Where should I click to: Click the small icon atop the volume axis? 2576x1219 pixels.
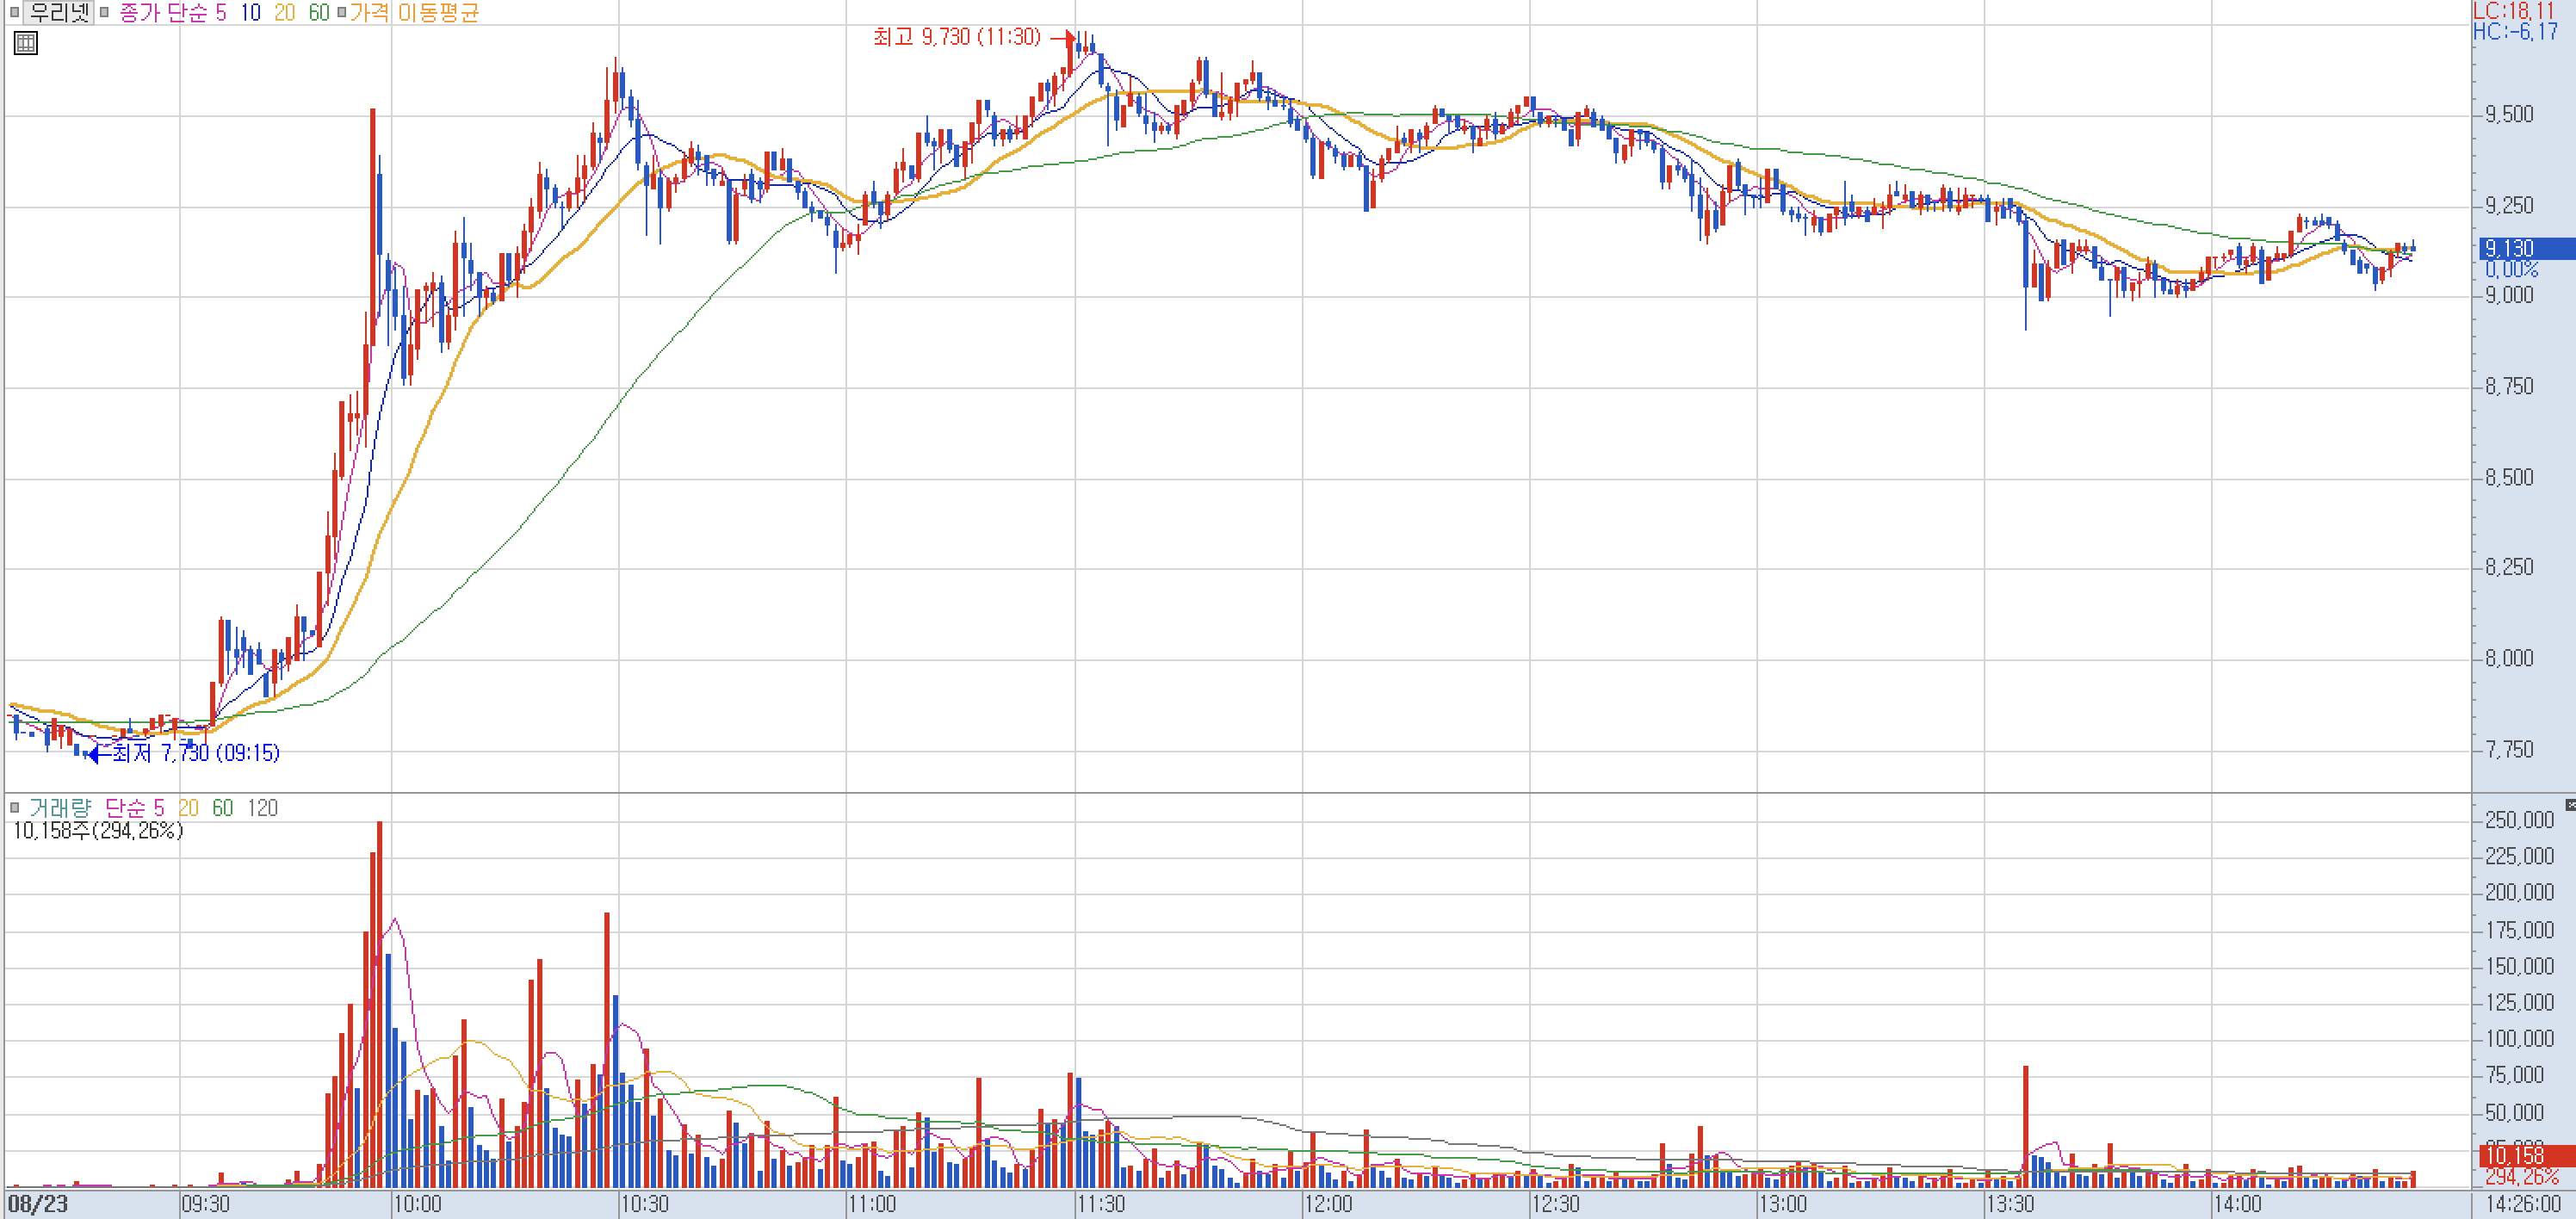point(2569,805)
